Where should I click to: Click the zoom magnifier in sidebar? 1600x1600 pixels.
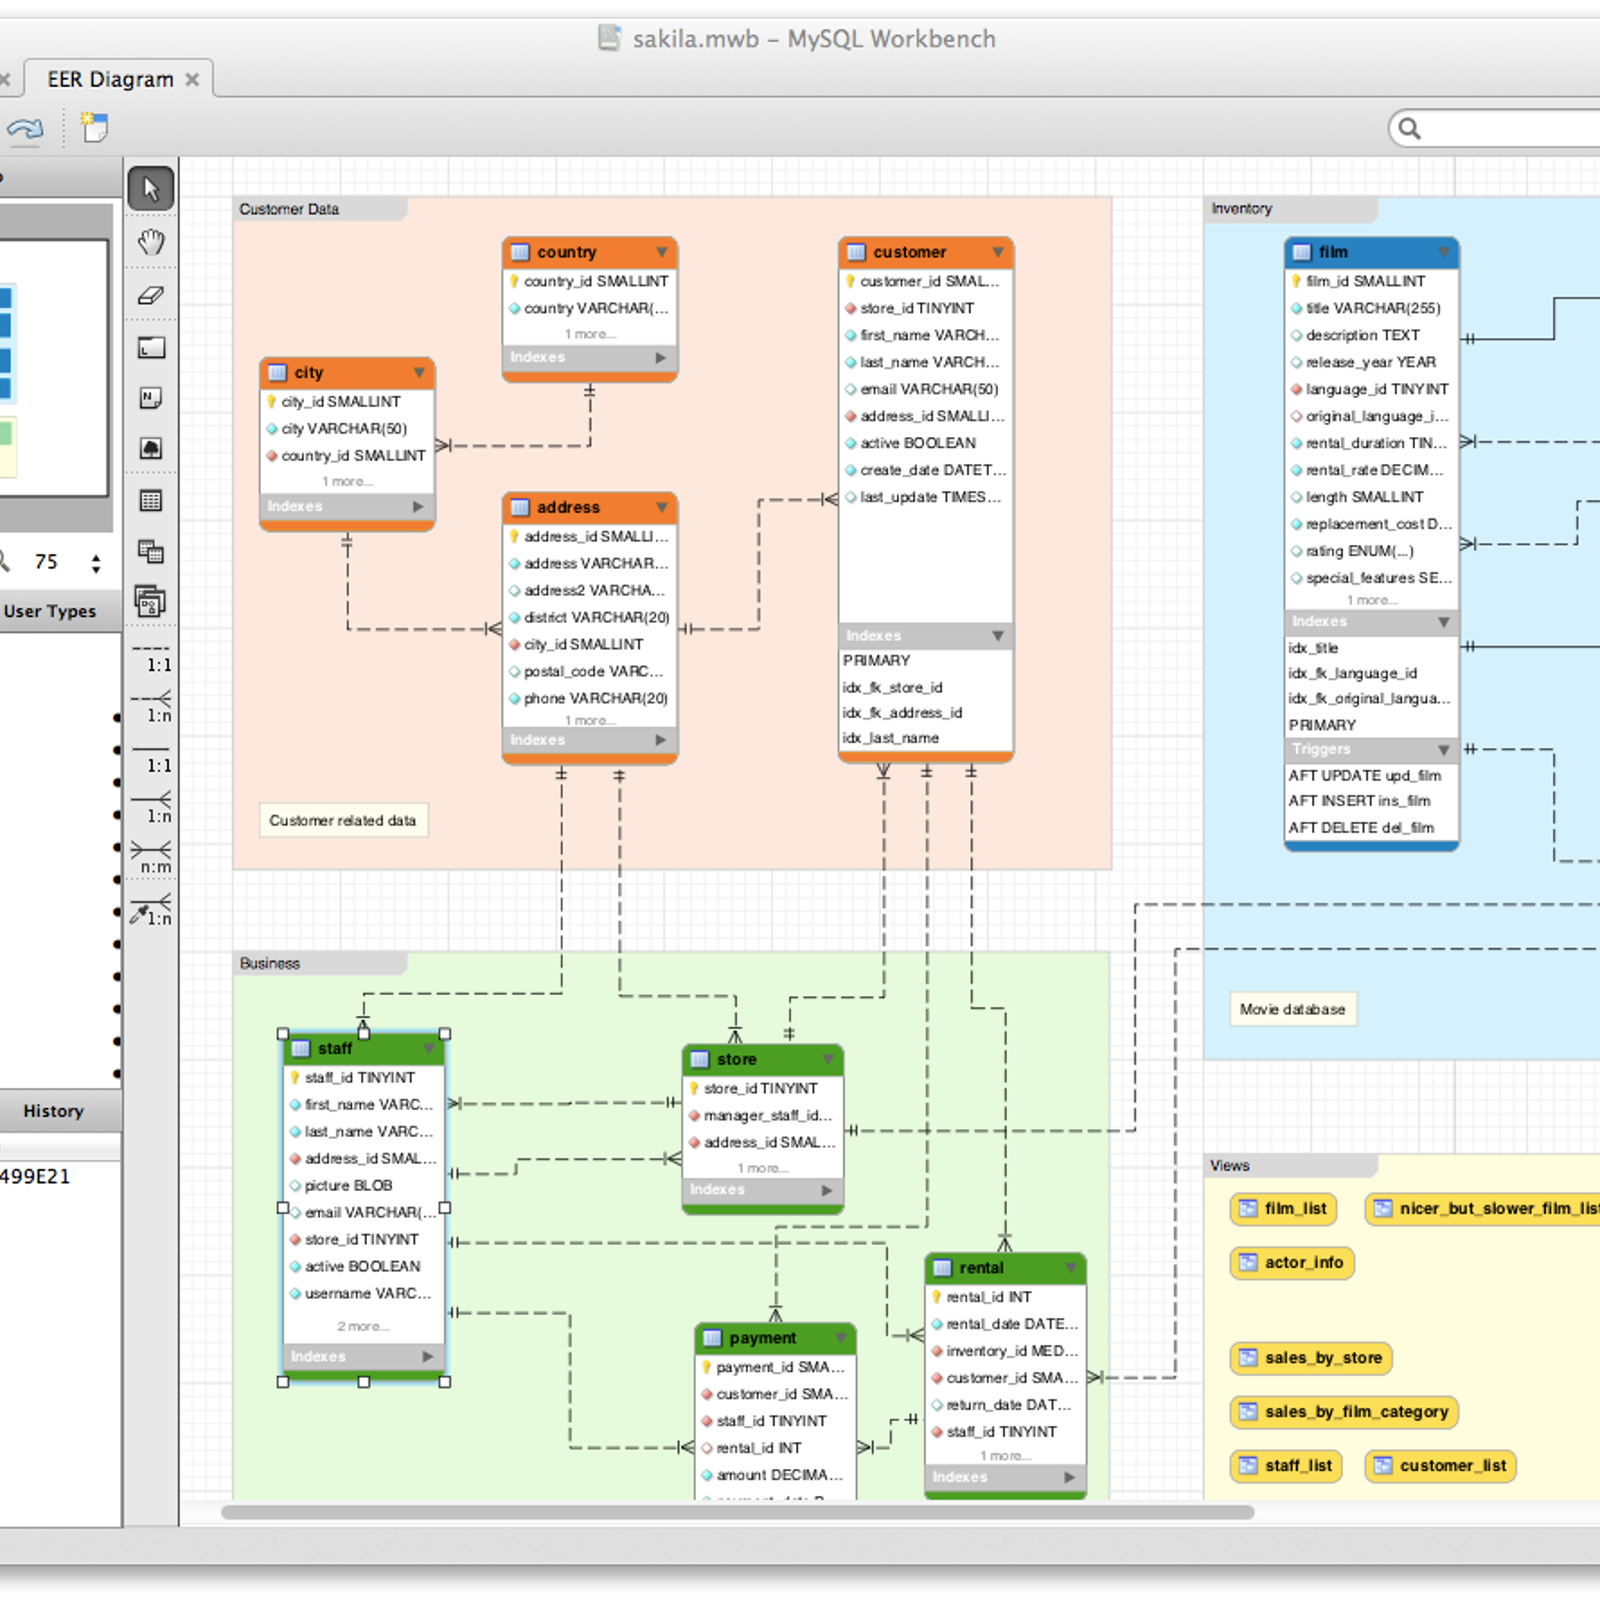tap(4, 561)
